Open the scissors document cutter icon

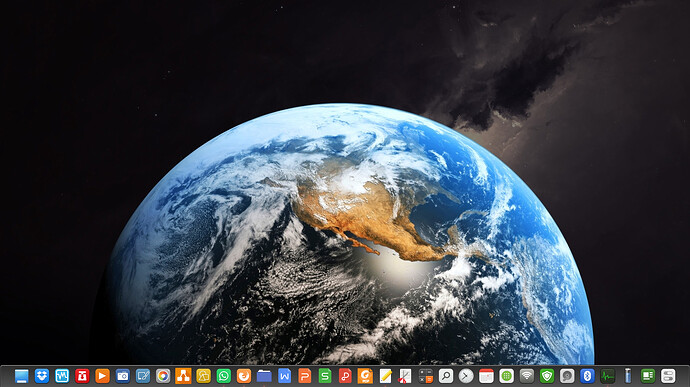405,376
